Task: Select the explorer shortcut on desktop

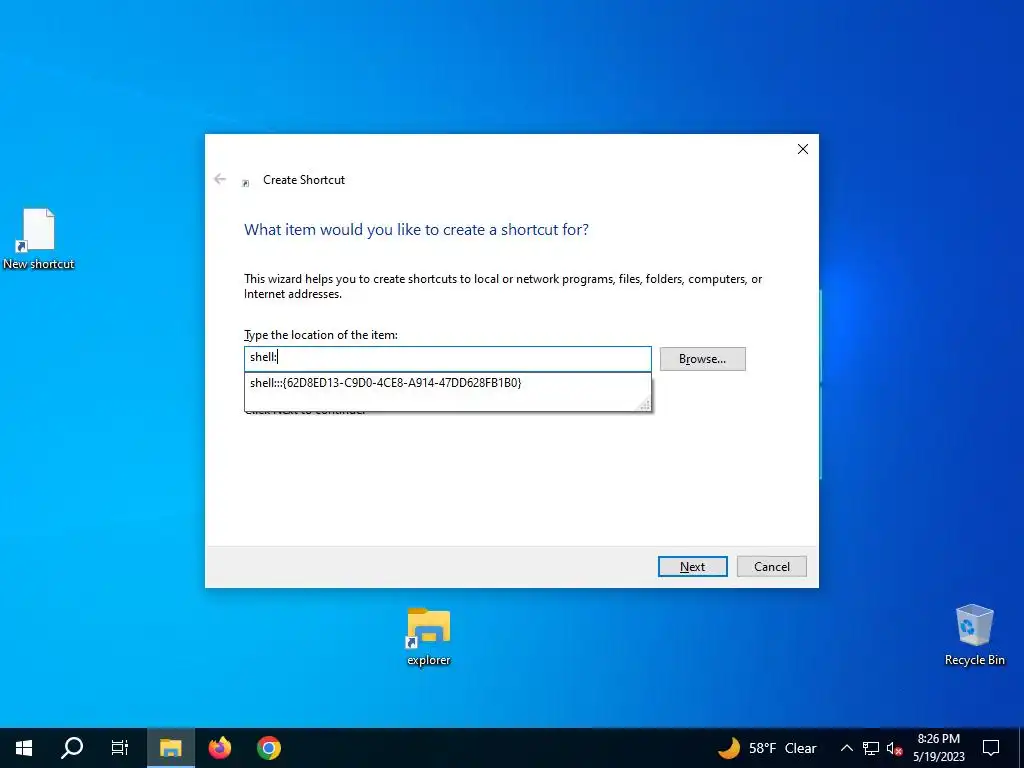Action: point(428,636)
